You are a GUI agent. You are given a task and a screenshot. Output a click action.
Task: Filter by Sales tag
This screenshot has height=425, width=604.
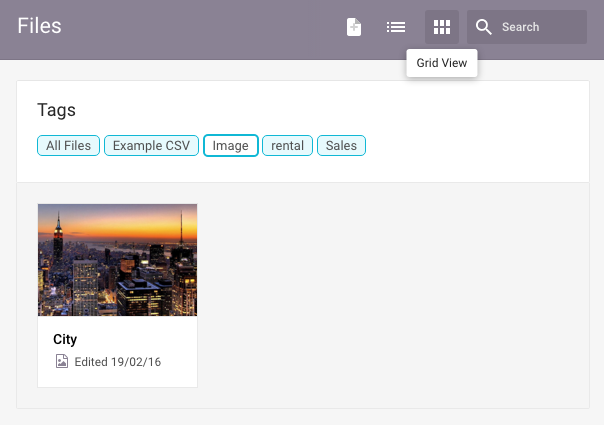click(341, 146)
